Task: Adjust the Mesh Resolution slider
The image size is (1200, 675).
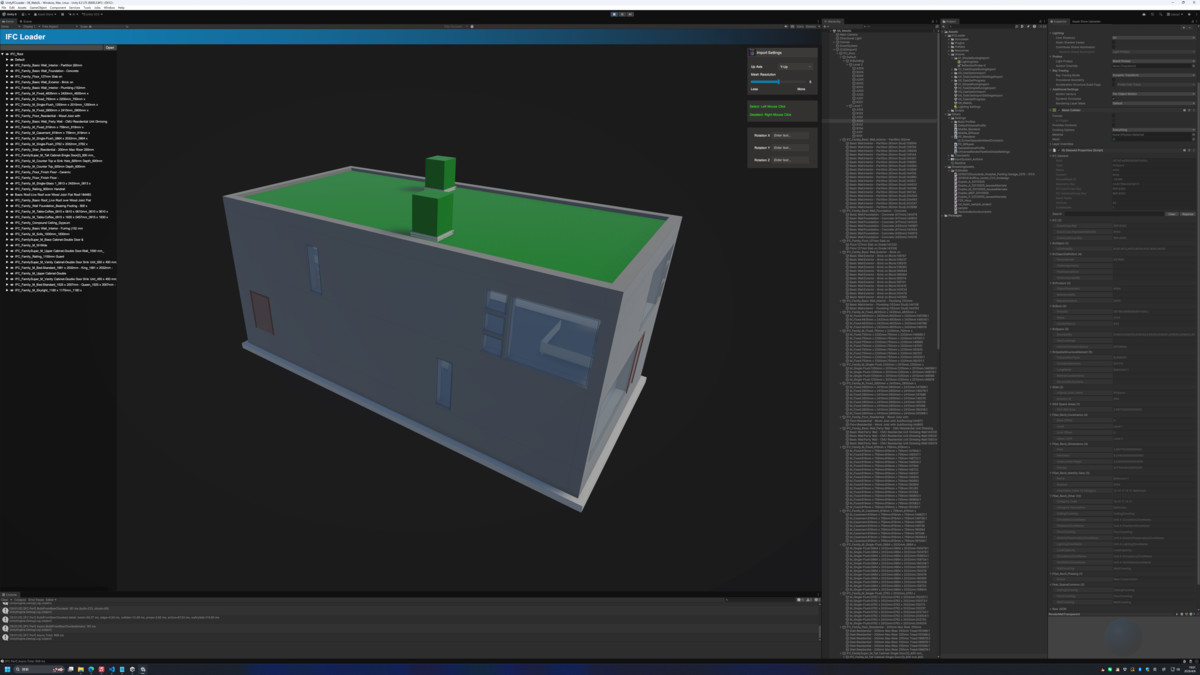Action: 781,82
